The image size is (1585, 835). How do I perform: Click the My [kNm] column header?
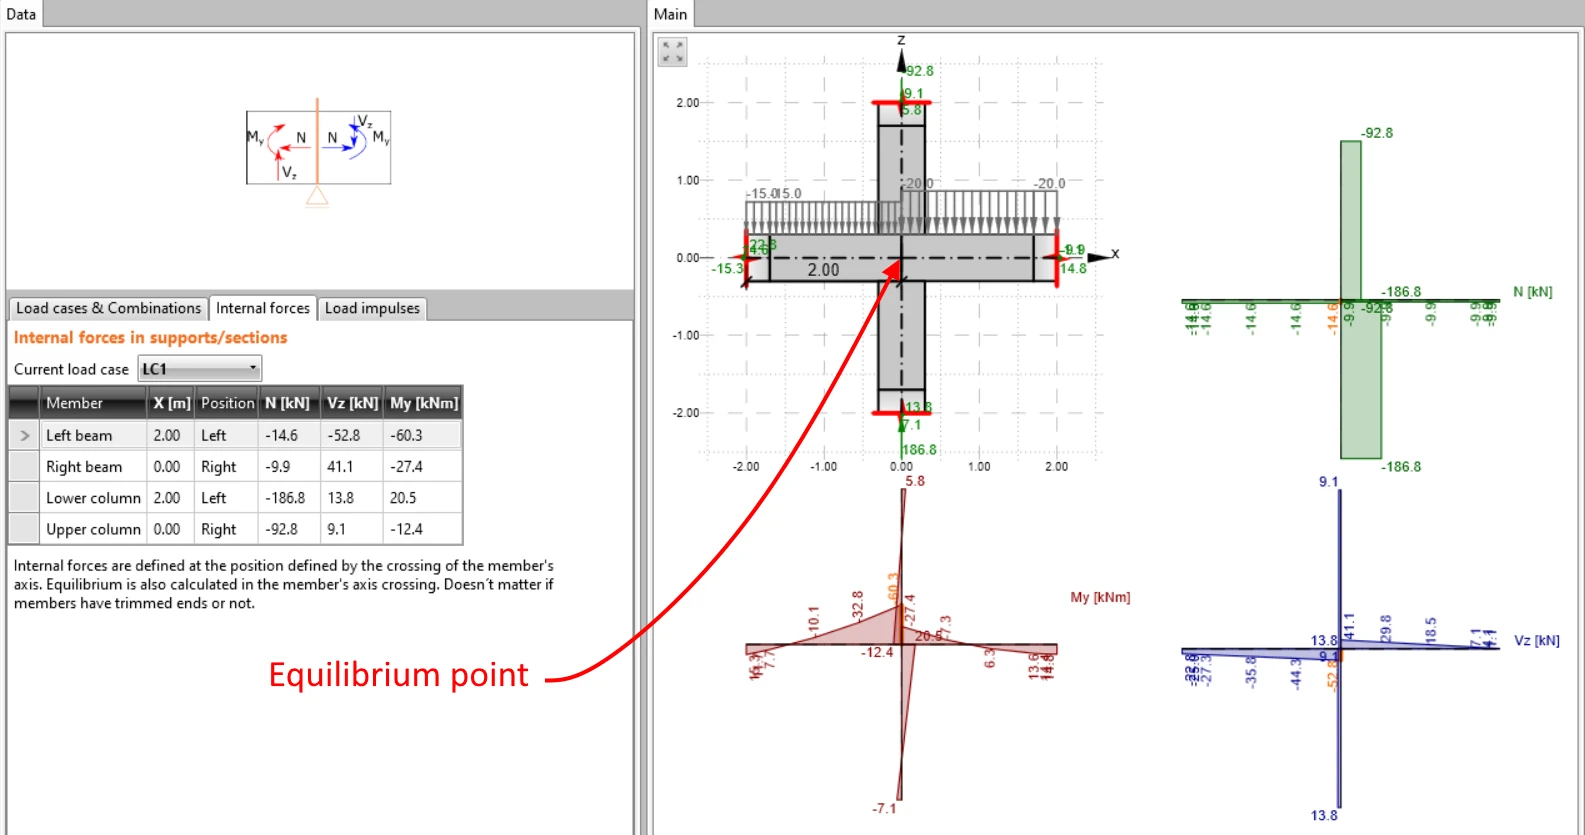click(424, 403)
